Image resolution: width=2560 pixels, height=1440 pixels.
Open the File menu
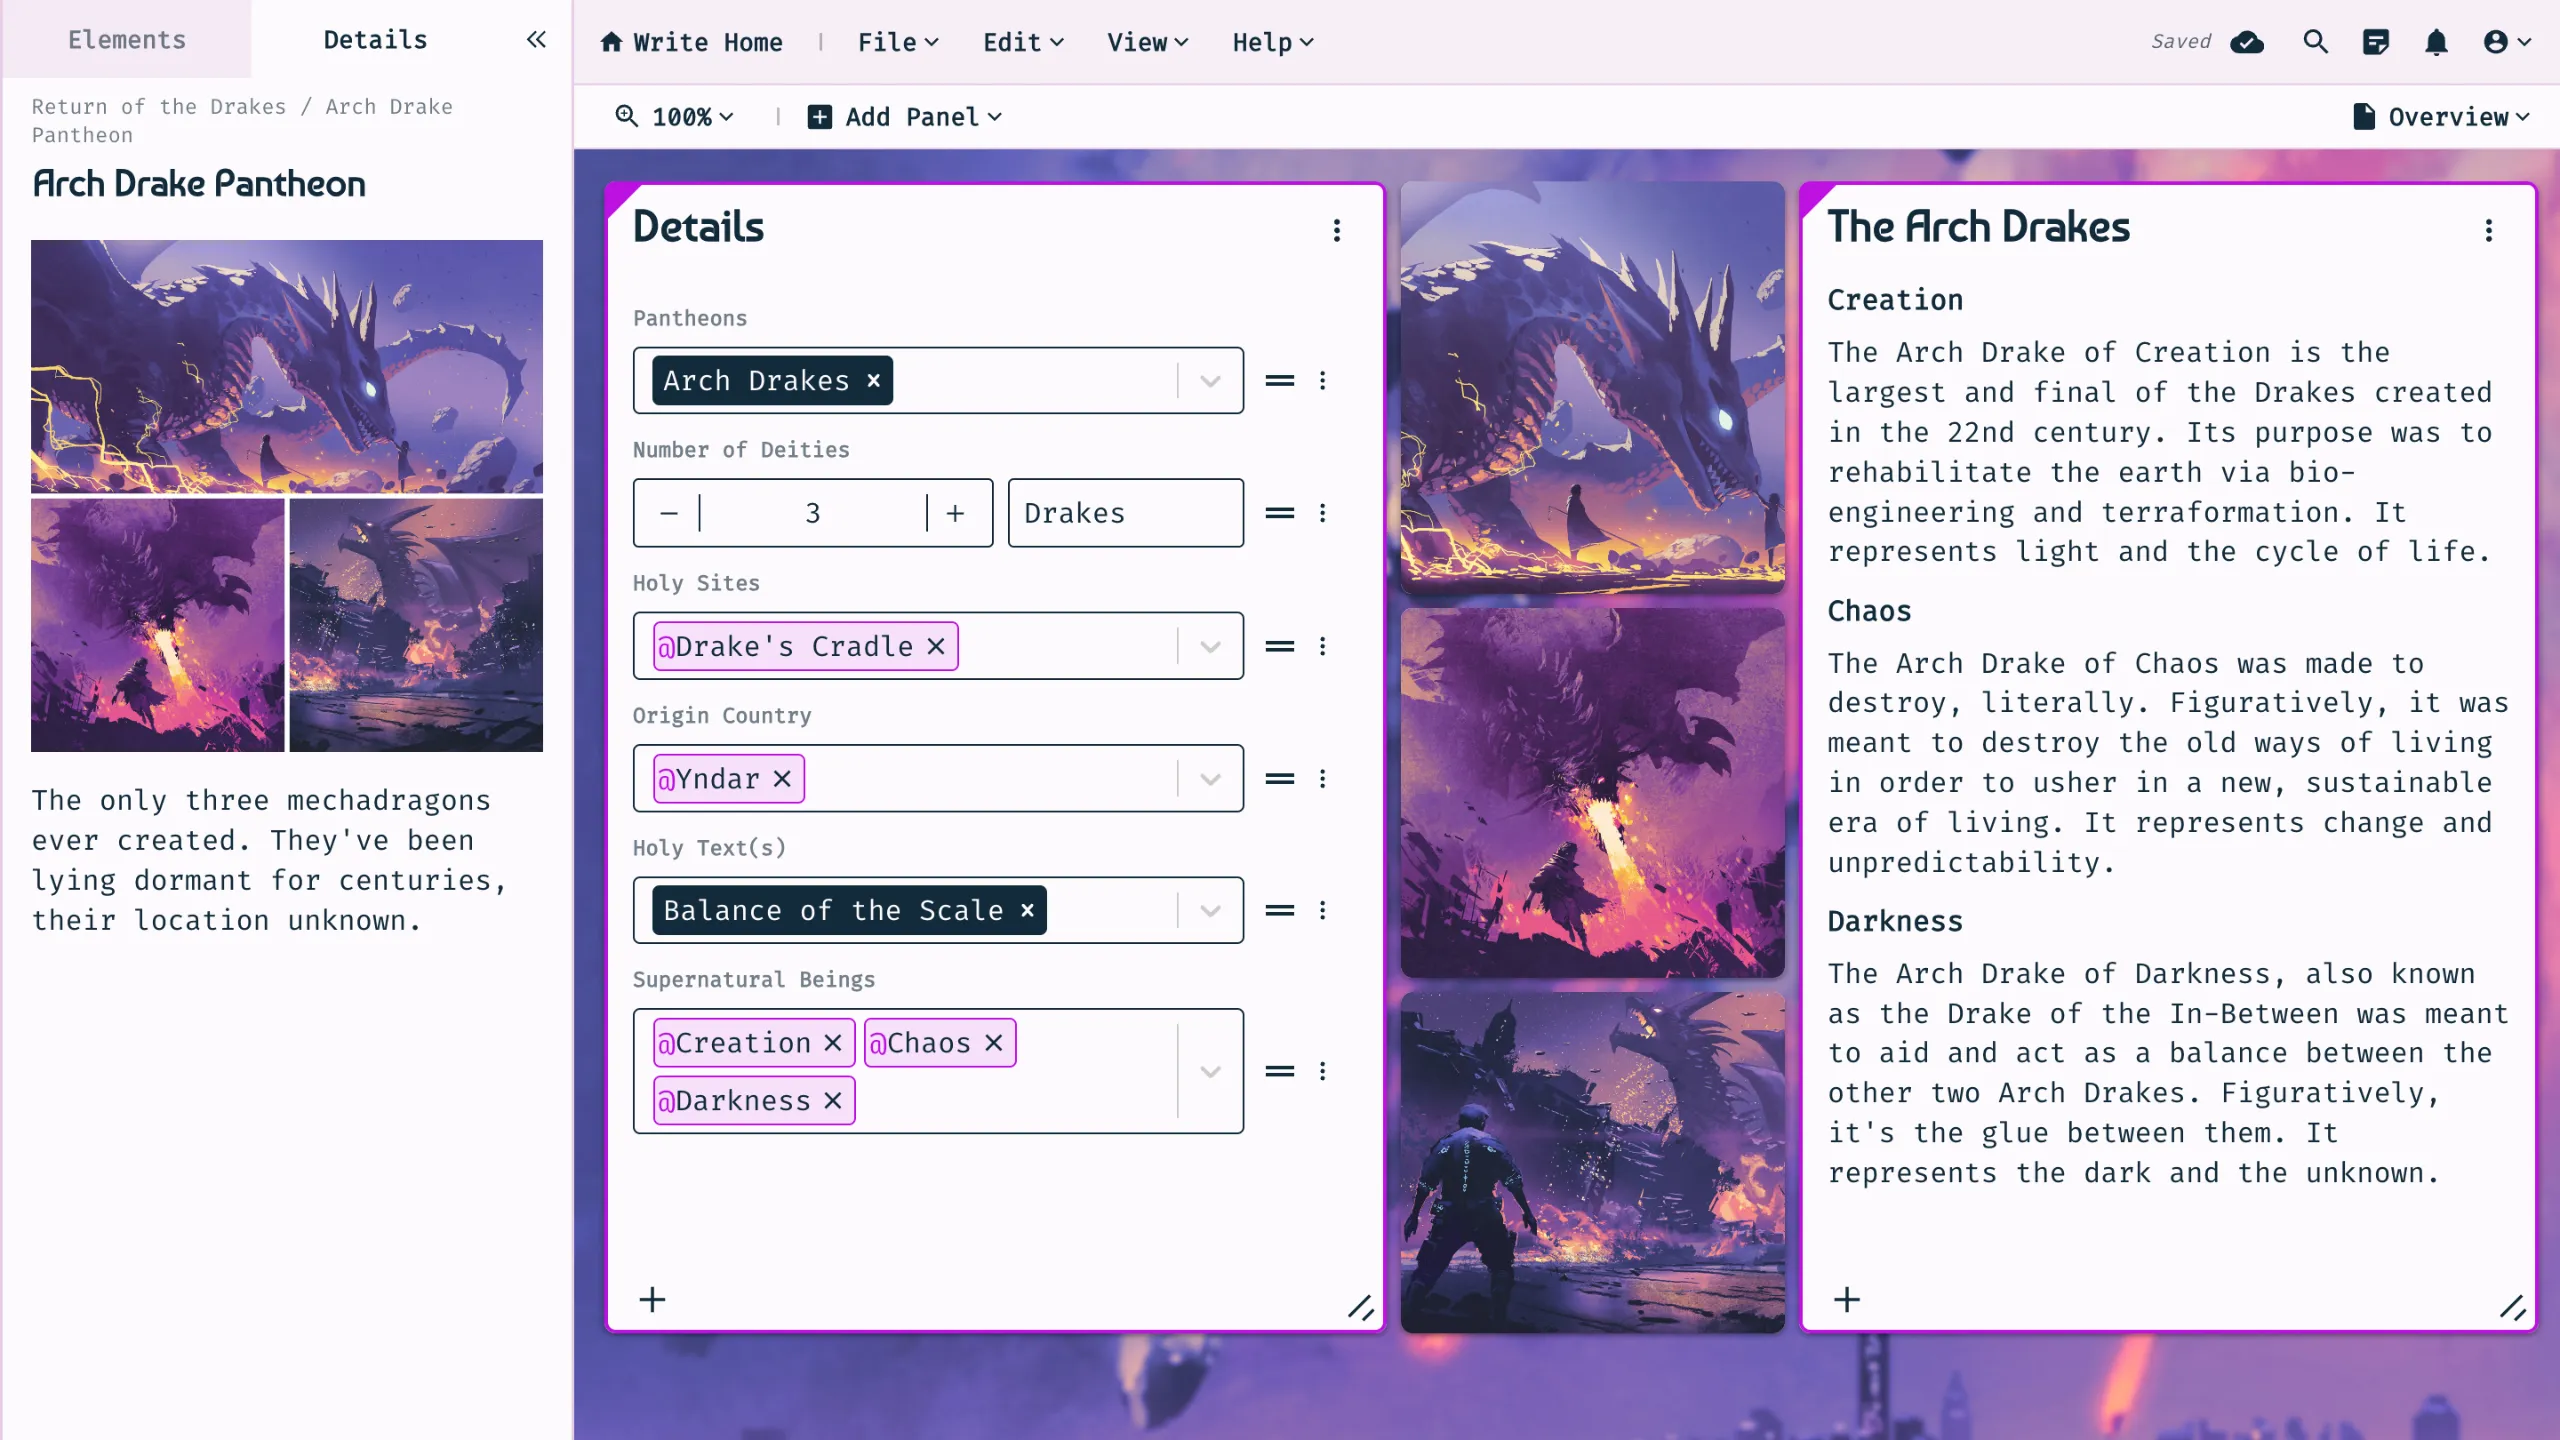click(898, 42)
